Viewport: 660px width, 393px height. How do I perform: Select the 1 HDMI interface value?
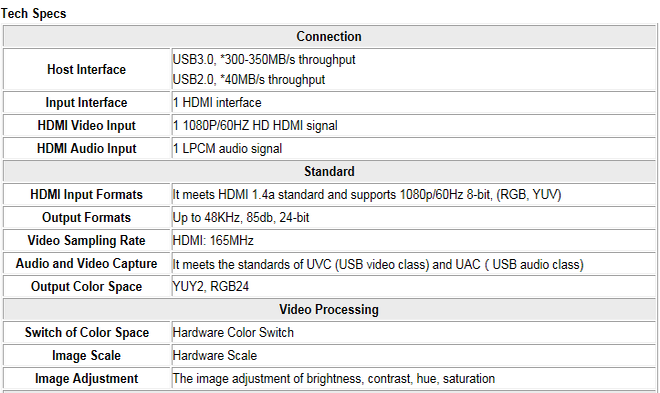point(217,103)
